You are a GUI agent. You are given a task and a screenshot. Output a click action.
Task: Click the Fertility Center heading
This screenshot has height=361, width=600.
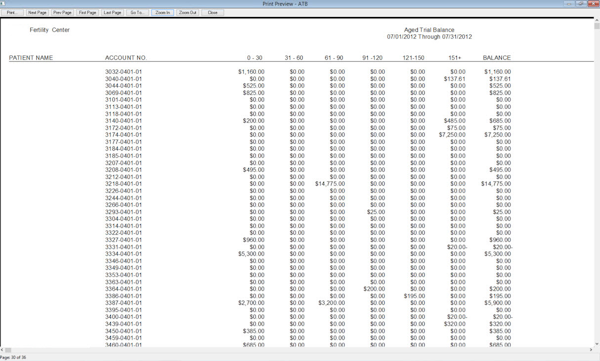point(50,30)
